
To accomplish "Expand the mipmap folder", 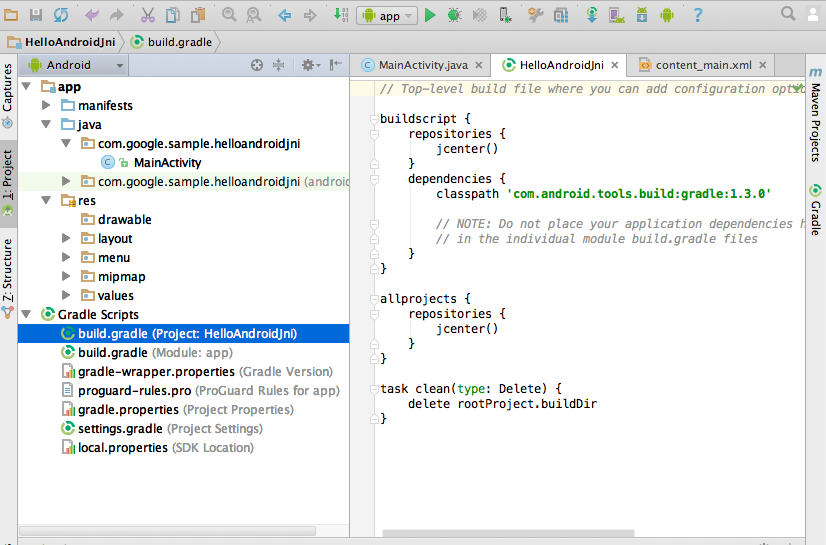I will point(66,276).
